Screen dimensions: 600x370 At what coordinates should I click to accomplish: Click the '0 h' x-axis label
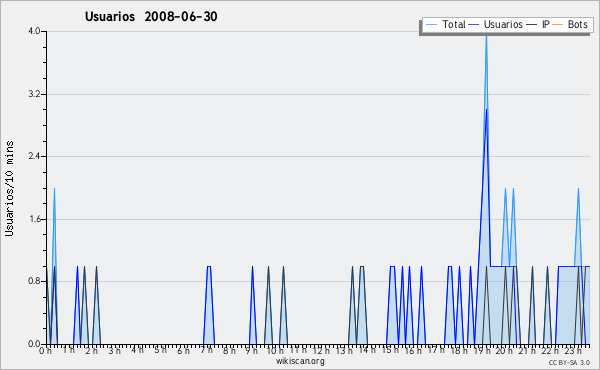coord(46,351)
